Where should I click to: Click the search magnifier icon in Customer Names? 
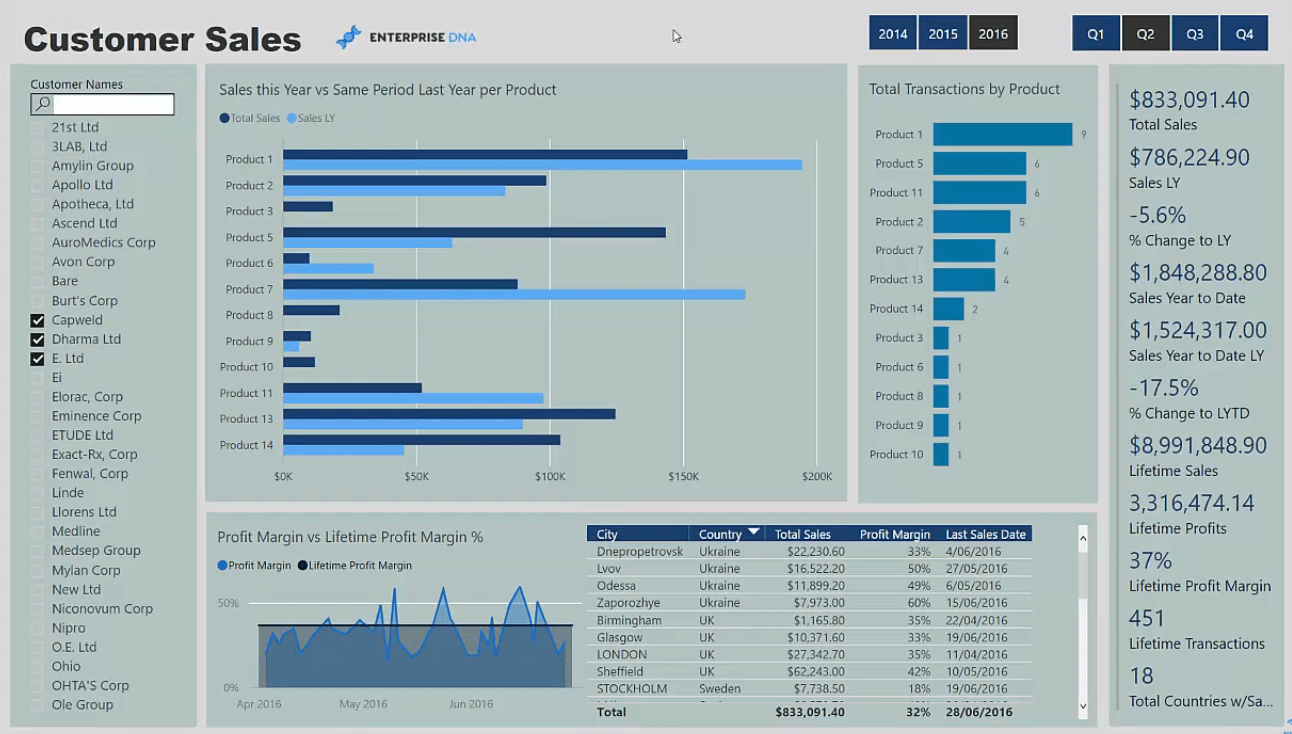41,104
